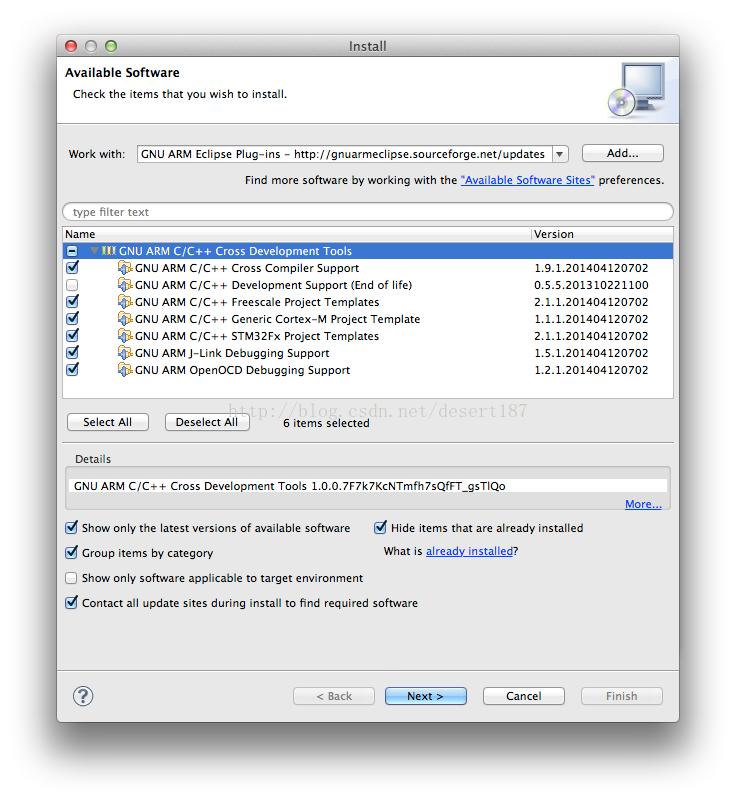Click the Details text showing version 1.0.0

290,486
